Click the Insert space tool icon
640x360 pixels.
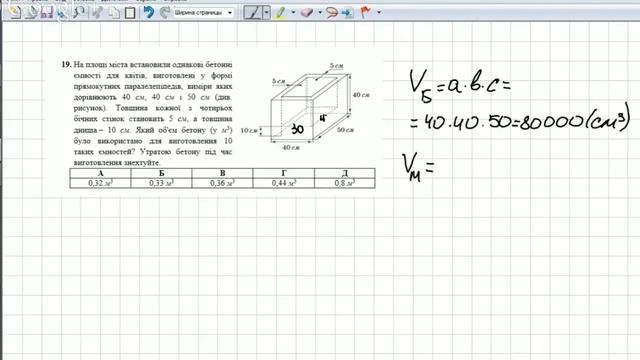[x=347, y=13]
